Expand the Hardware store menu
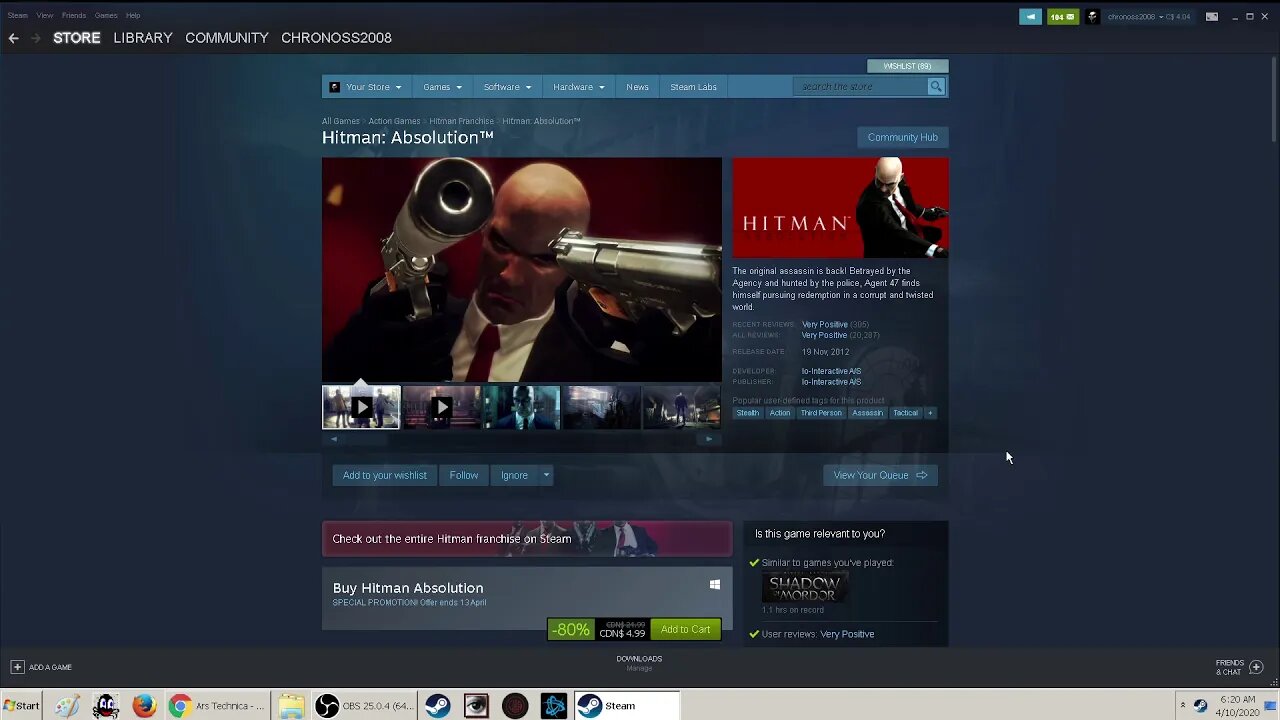This screenshot has height=720, width=1280. point(579,87)
